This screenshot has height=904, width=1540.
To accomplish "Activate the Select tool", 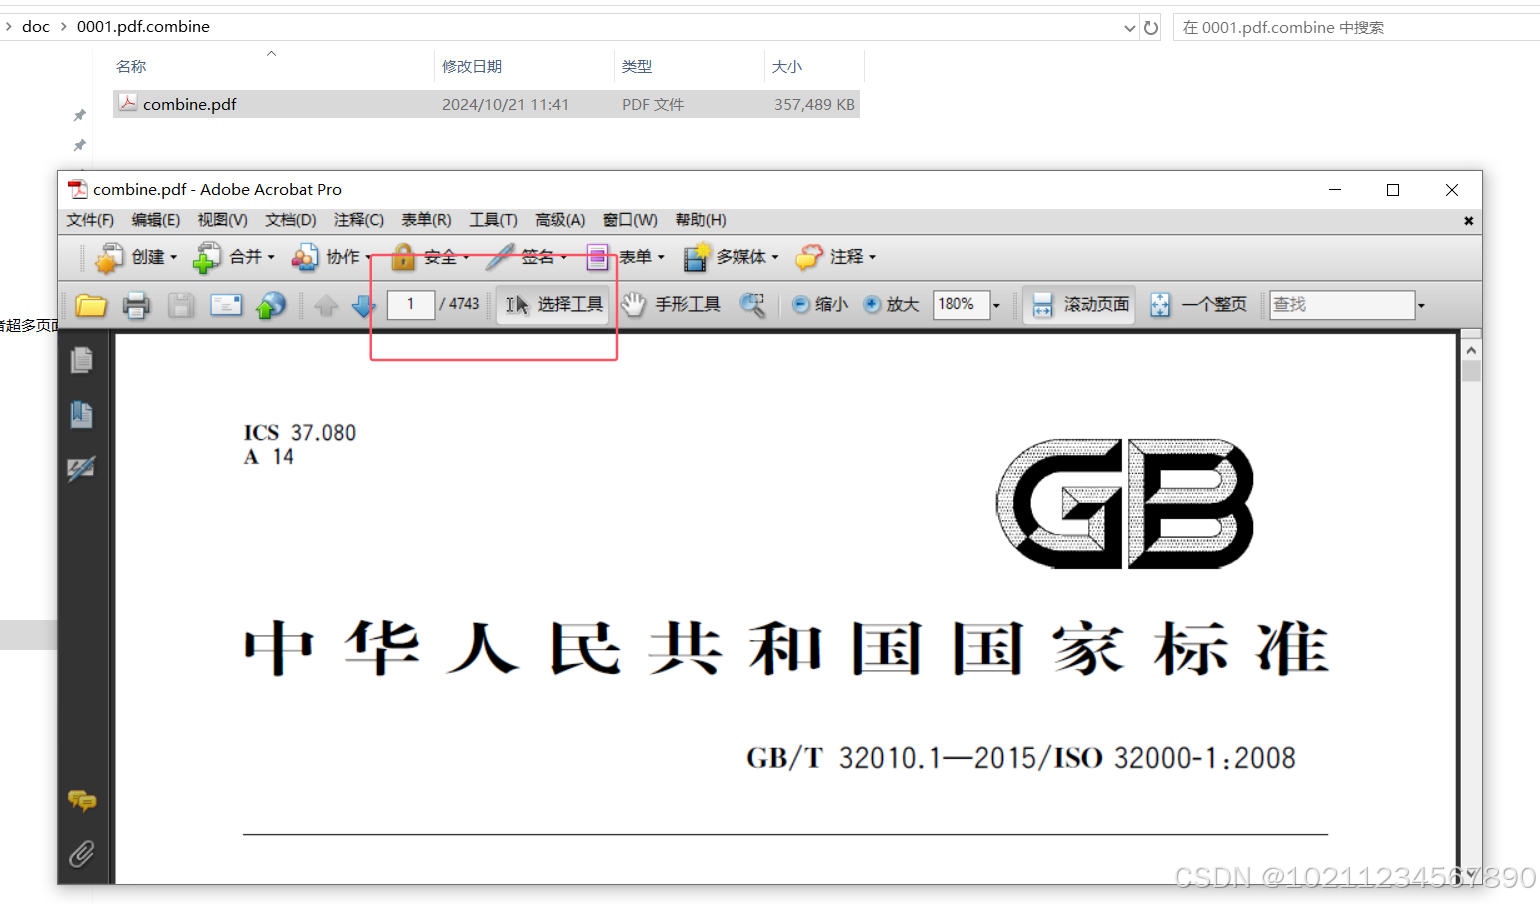I will pos(554,304).
